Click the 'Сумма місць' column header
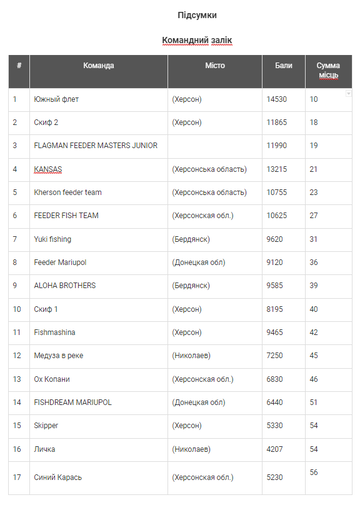 328,71
